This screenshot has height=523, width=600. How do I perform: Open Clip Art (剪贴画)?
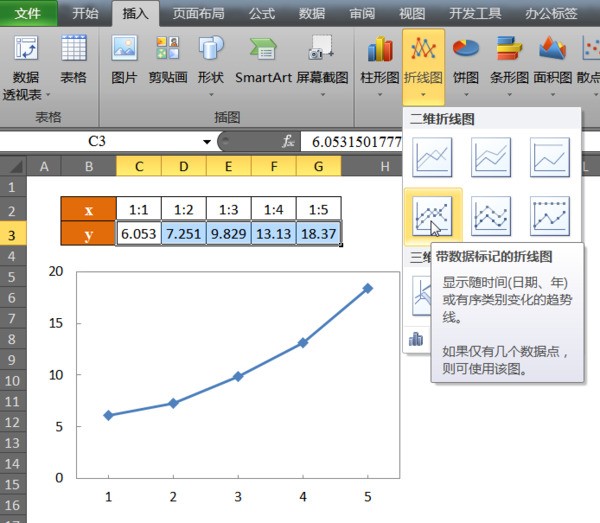pos(168,60)
